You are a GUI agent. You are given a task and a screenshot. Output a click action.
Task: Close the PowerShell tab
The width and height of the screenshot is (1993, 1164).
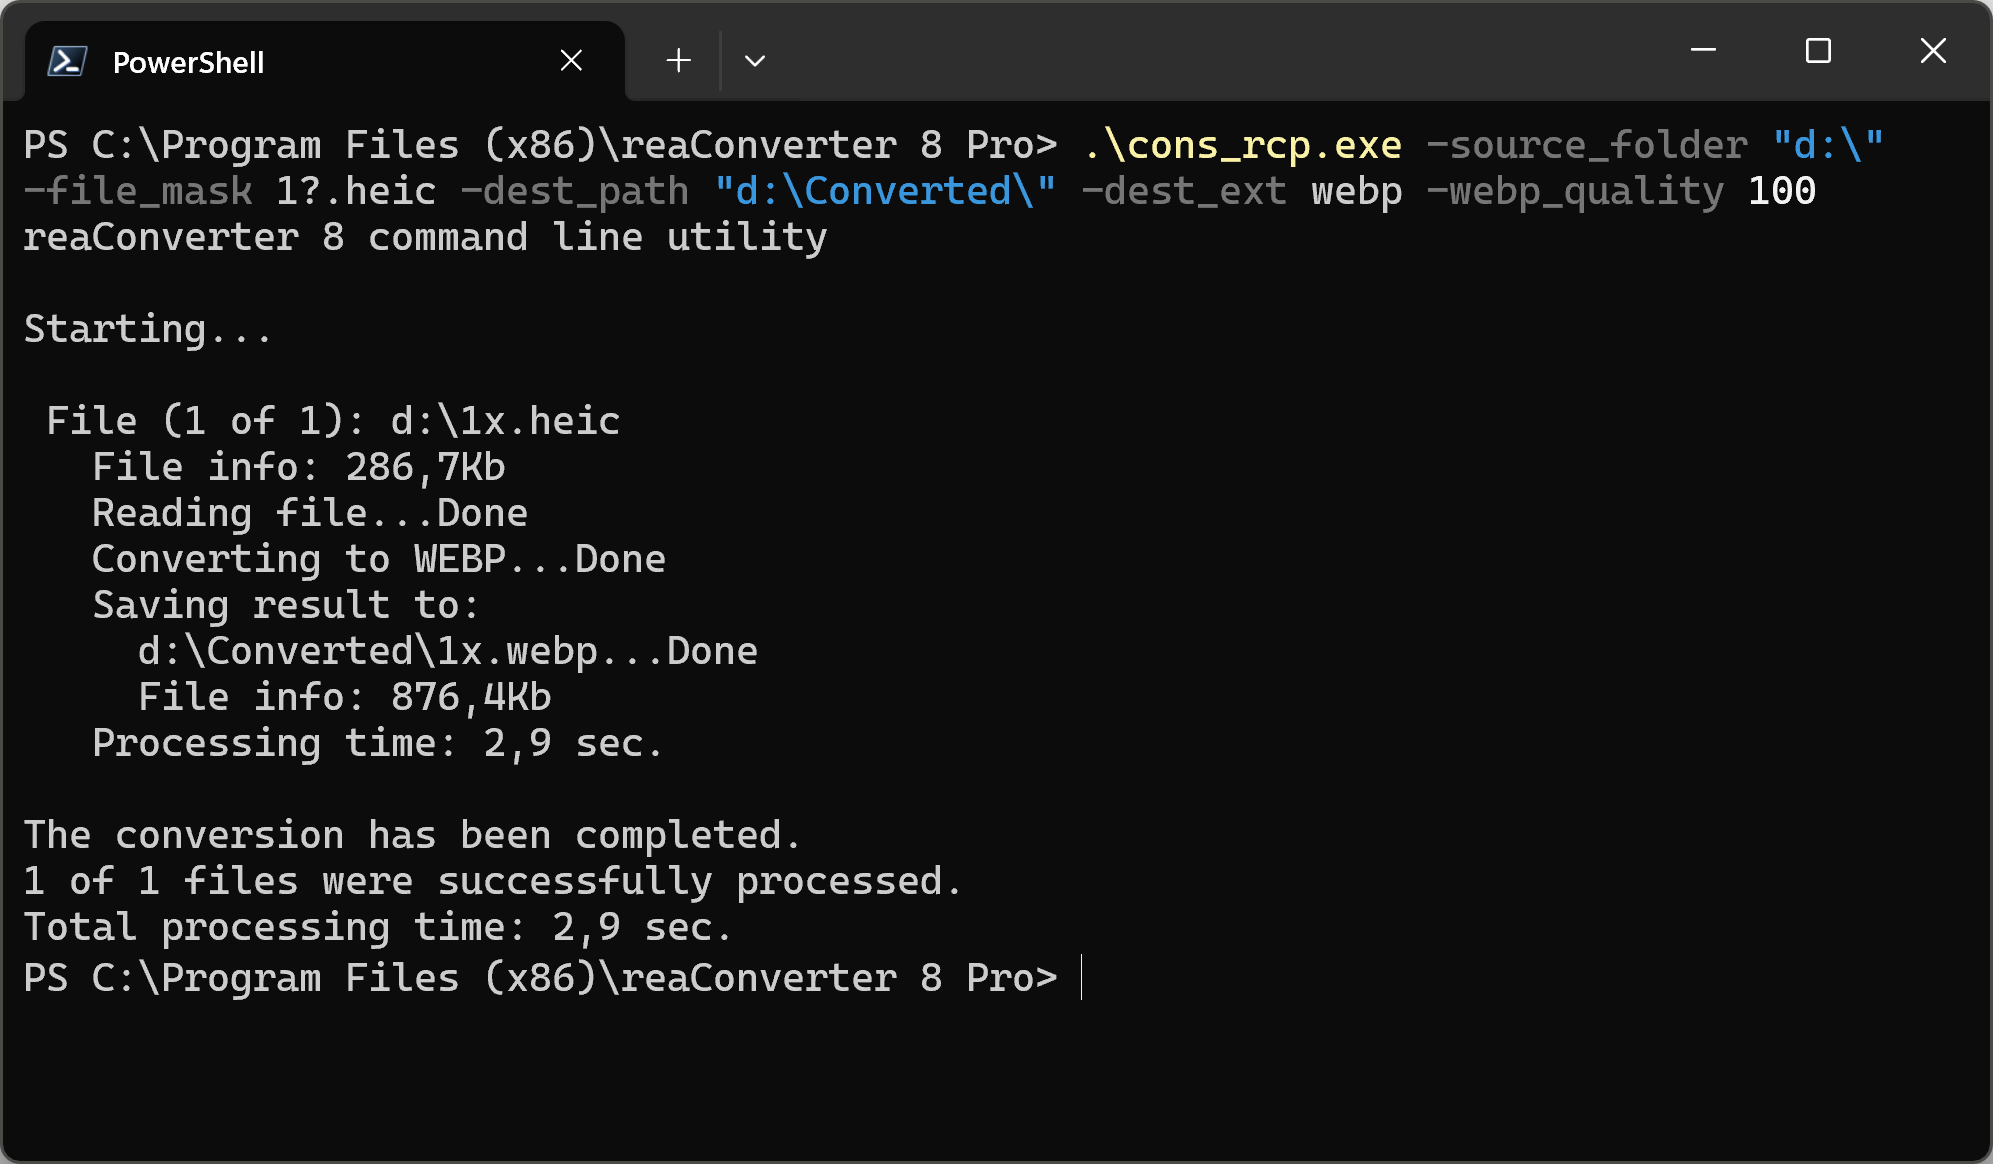click(571, 61)
